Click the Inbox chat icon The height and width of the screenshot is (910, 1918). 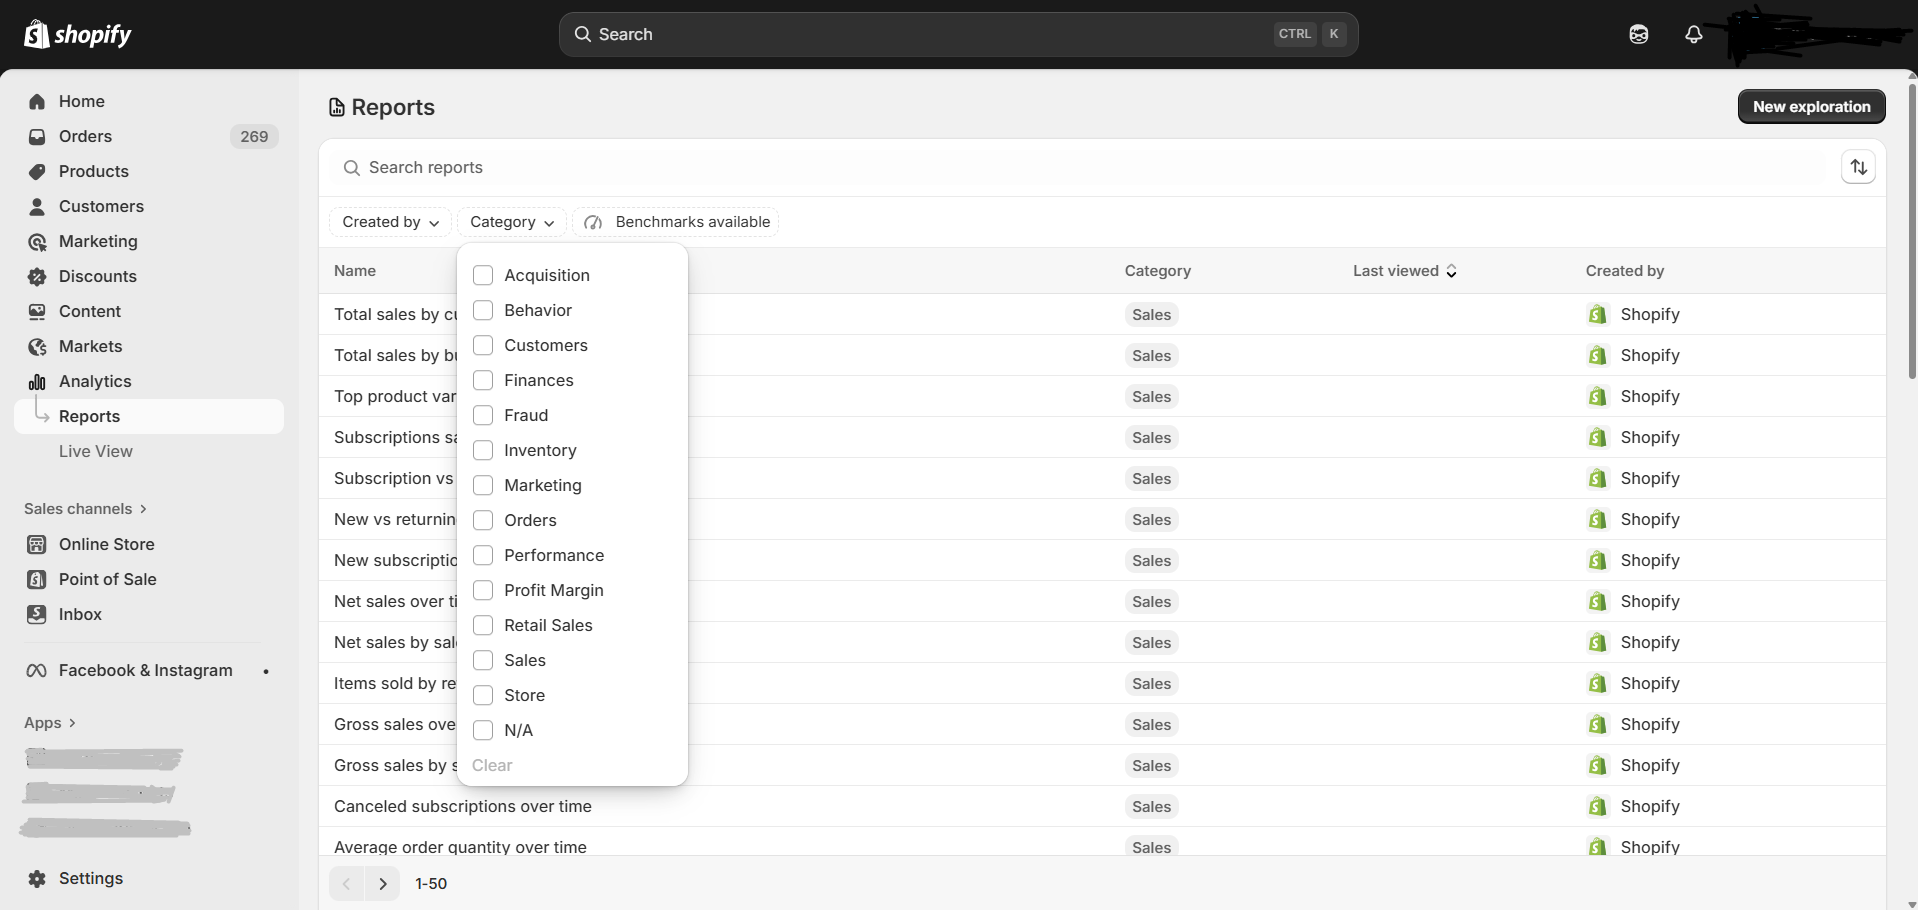point(37,614)
